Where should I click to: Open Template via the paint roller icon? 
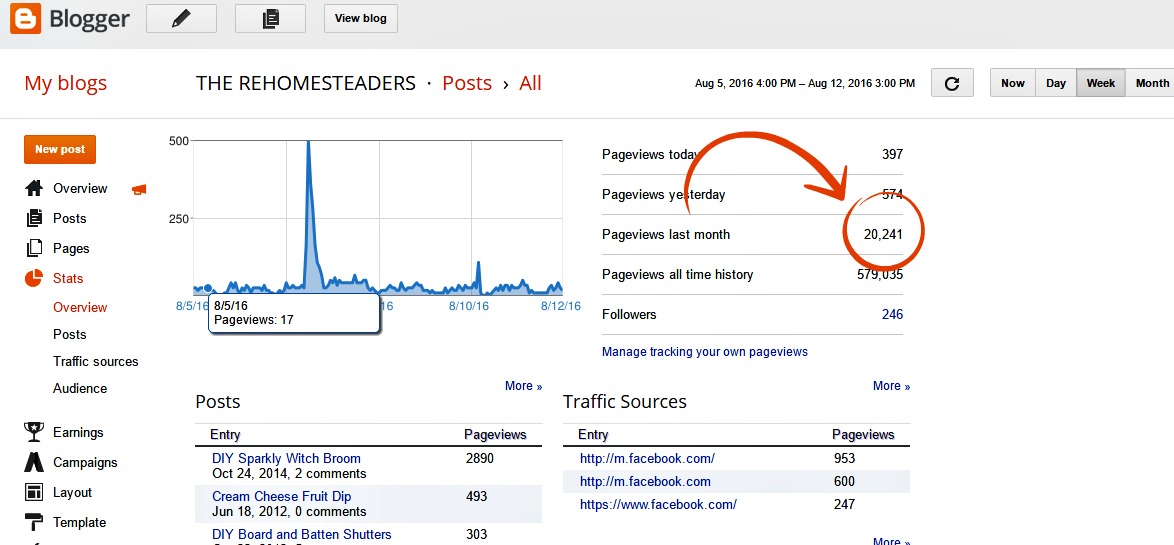[34, 522]
